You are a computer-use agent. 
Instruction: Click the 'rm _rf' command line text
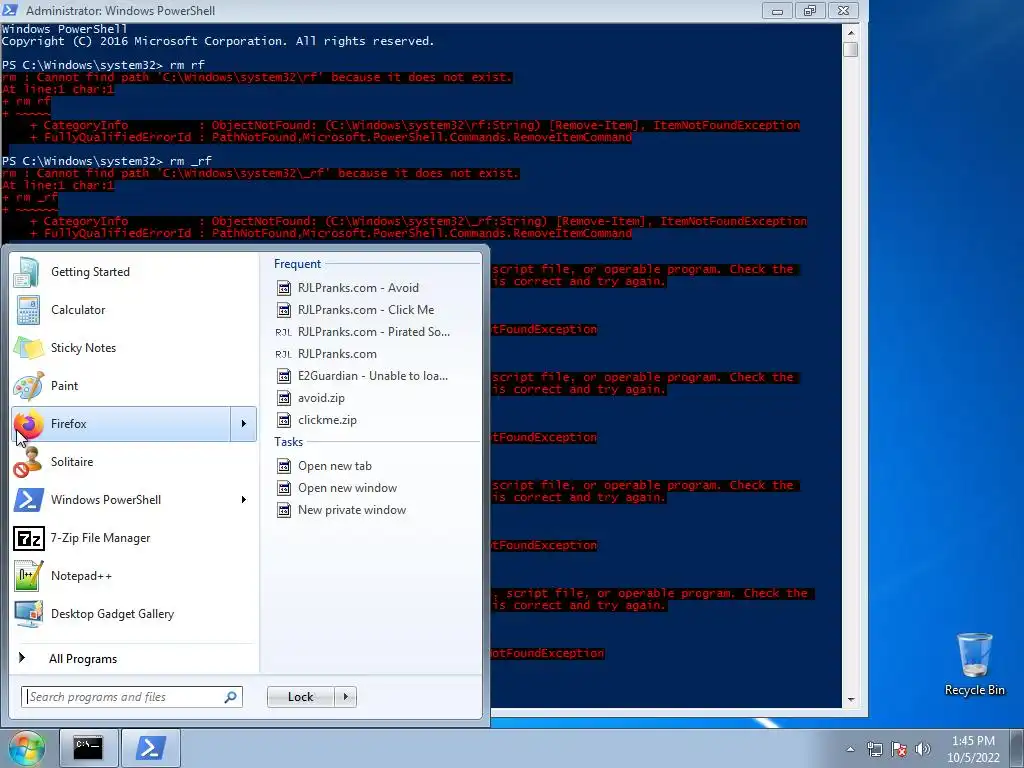(x=191, y=161)
